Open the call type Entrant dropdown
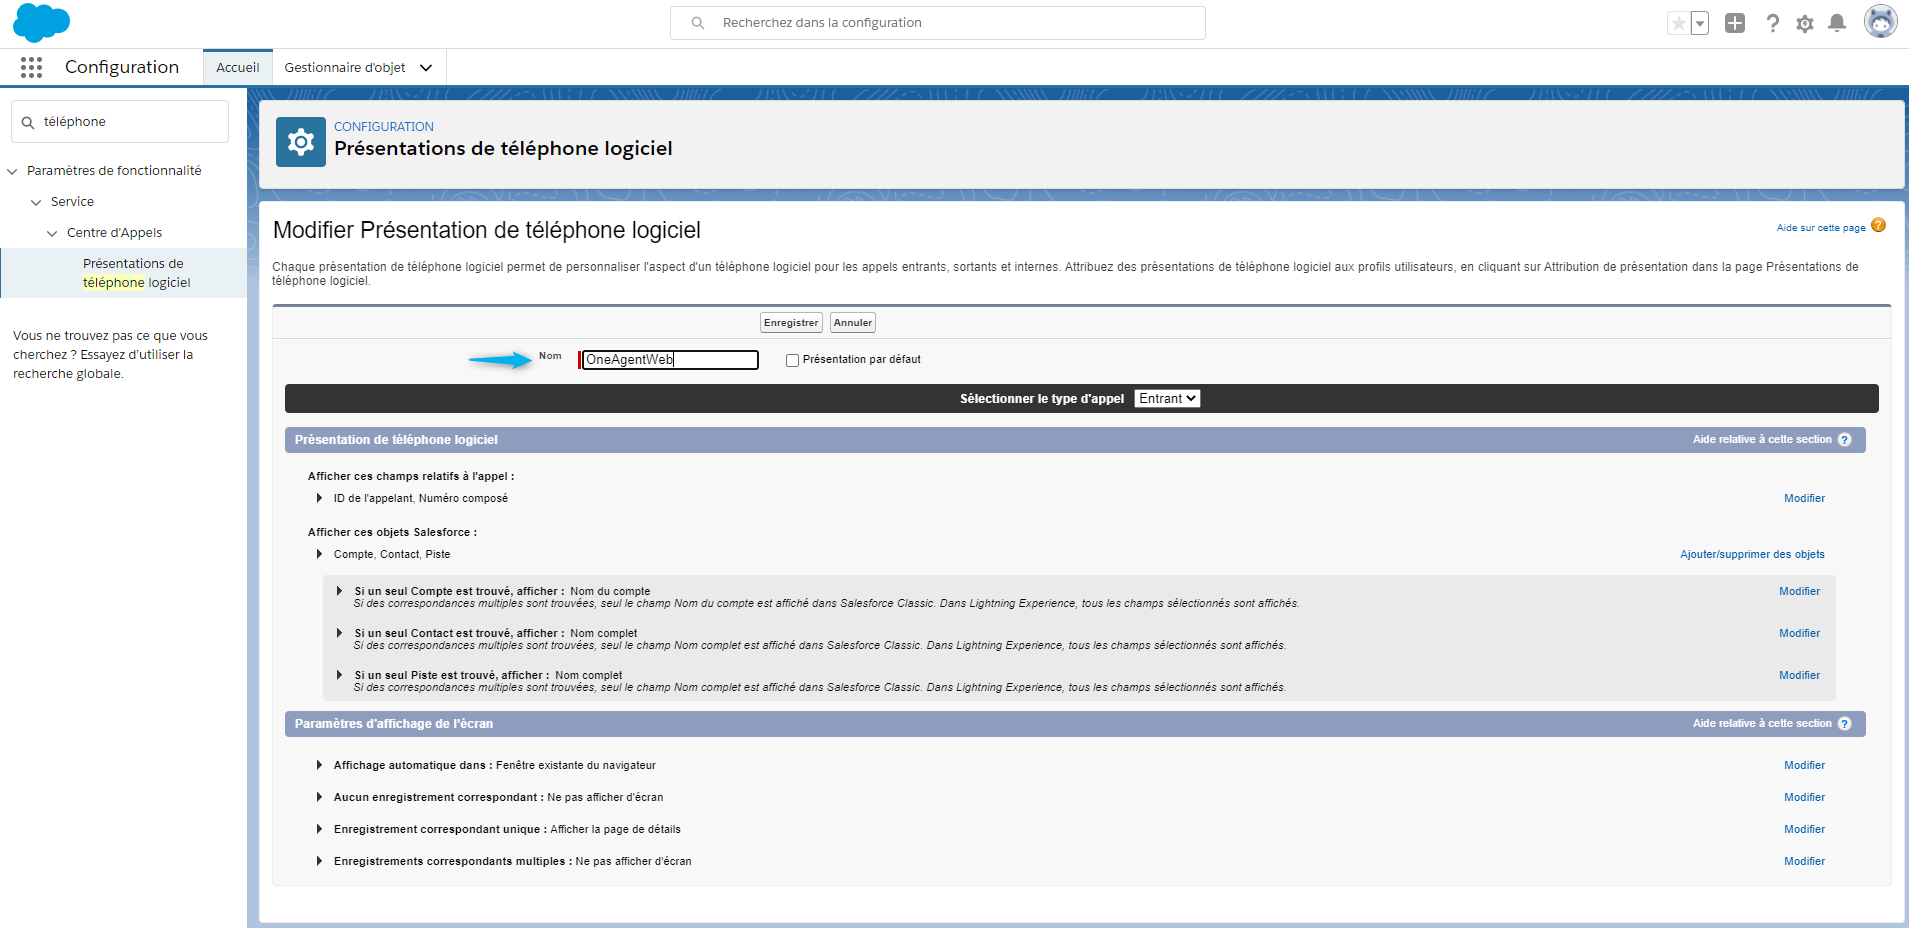This screenshot has width=1909, height=928. tap(1167, 399)
